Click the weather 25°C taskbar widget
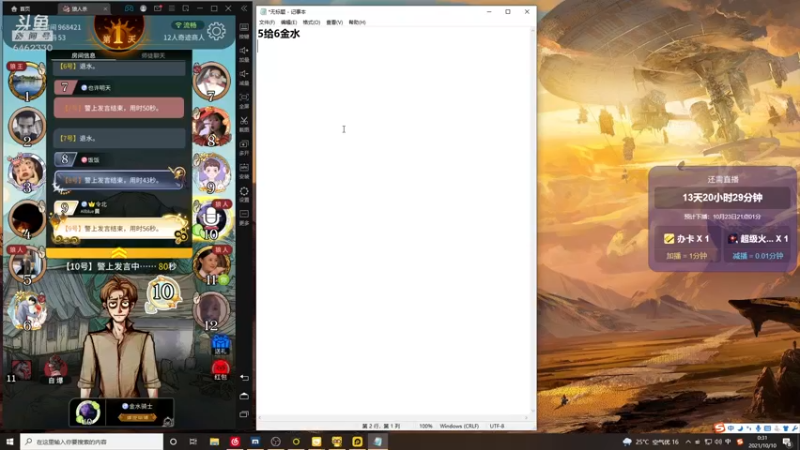 651,442
